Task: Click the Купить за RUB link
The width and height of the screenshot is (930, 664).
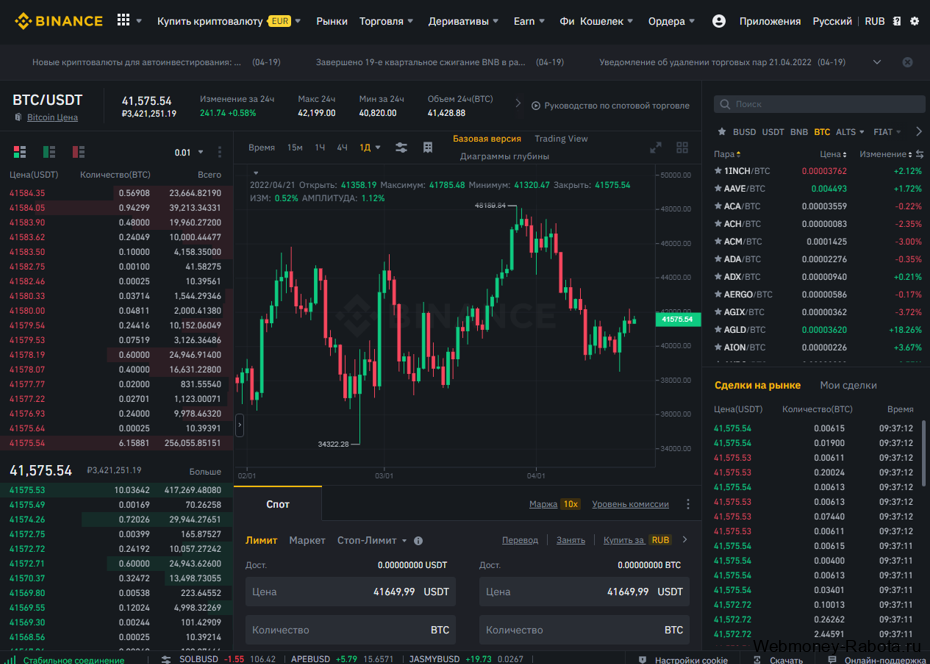Action: pyautogui.click(x=638, y=540)
